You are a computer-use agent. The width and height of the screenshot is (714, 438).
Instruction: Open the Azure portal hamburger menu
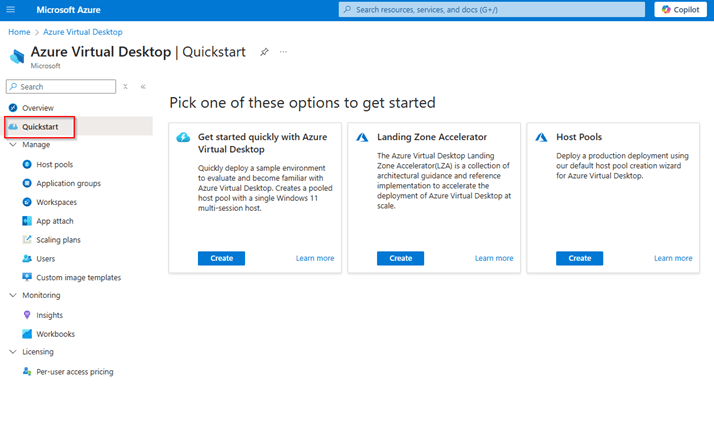(x=11, y=9)
